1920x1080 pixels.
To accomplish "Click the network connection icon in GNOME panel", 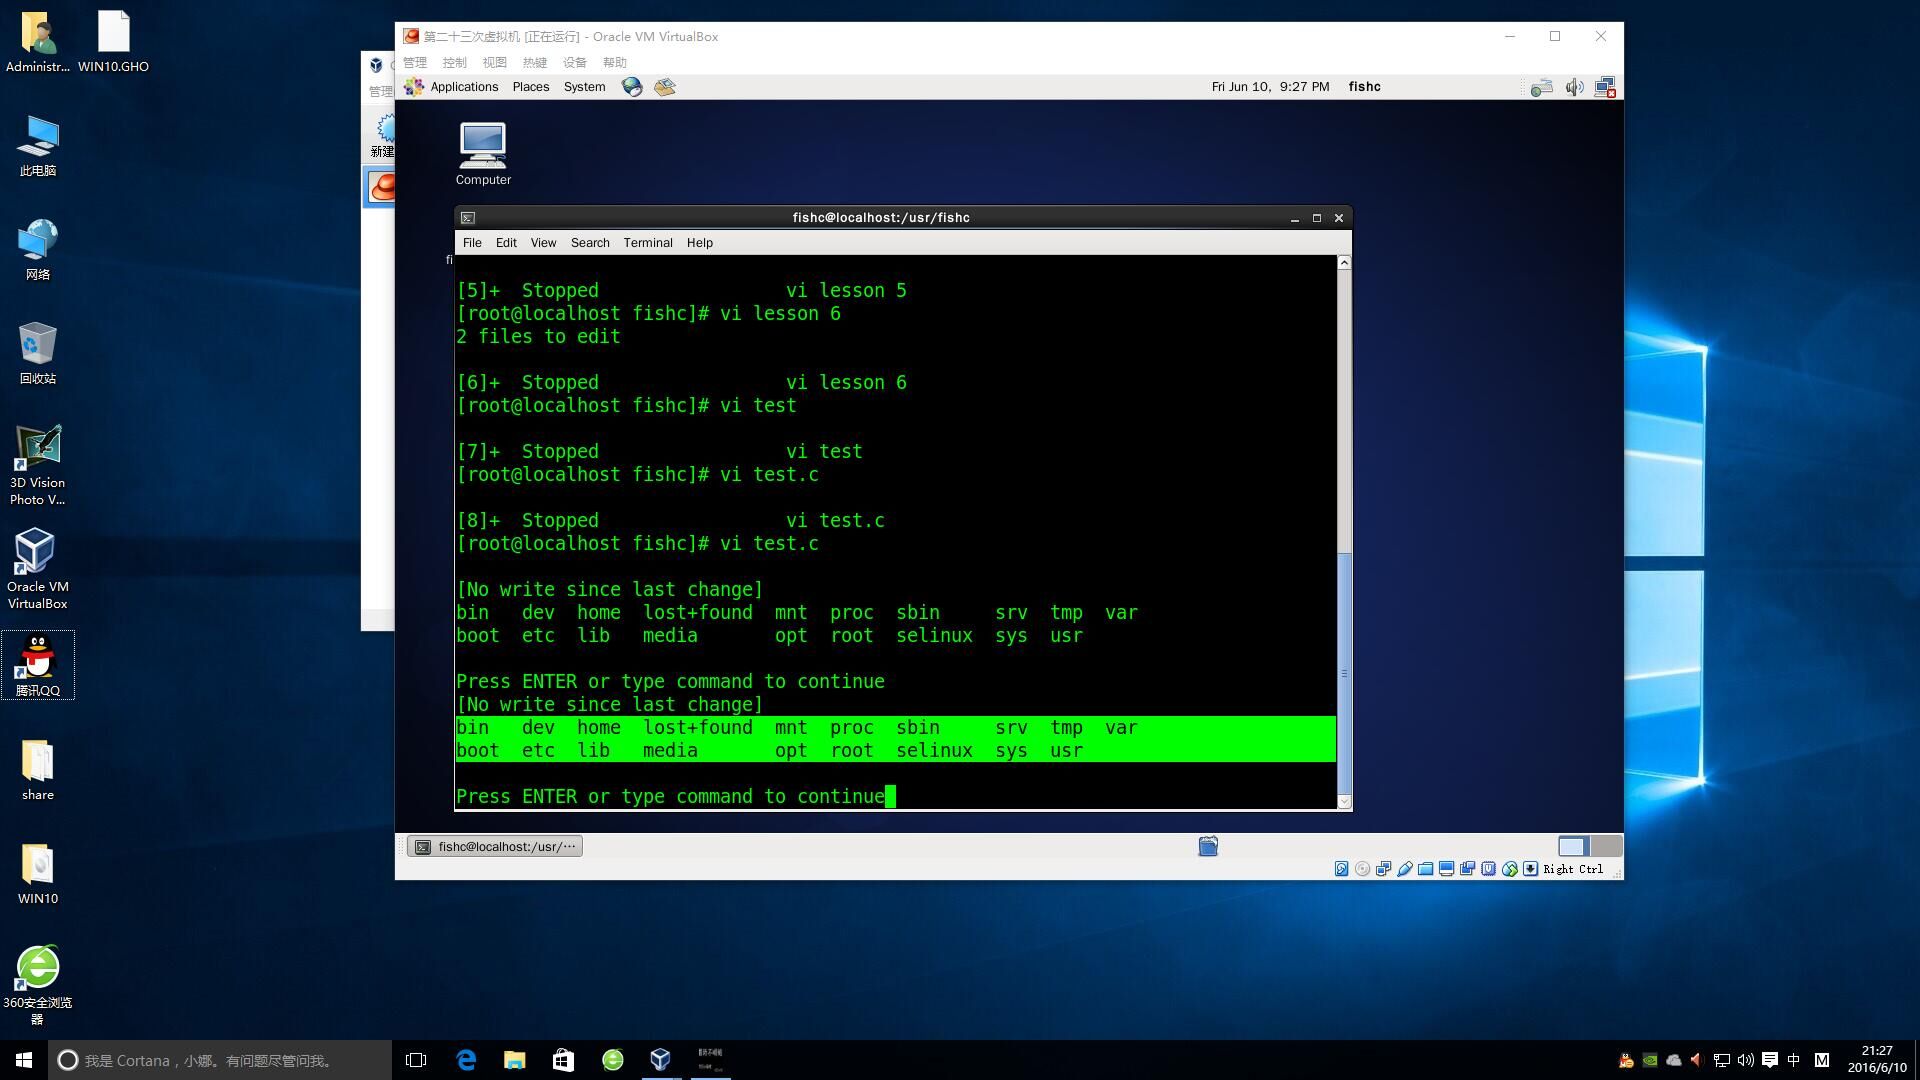I will click(x=1605, y=87).
